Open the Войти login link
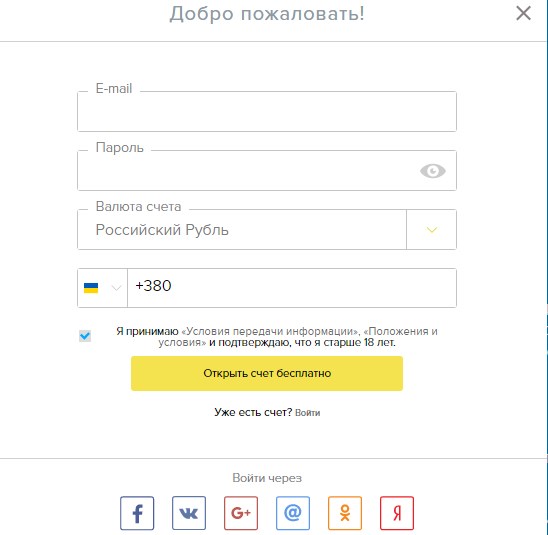The width and height of the screenshot is (548, 535). [308, 413]
